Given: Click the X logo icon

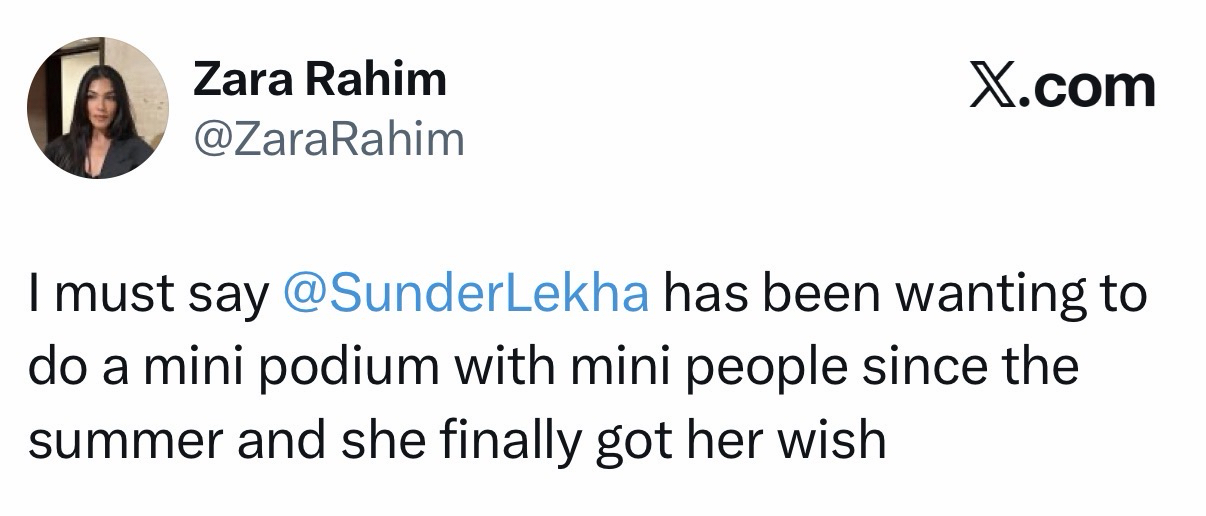Looking at the screenshot, I should point(998,87).
